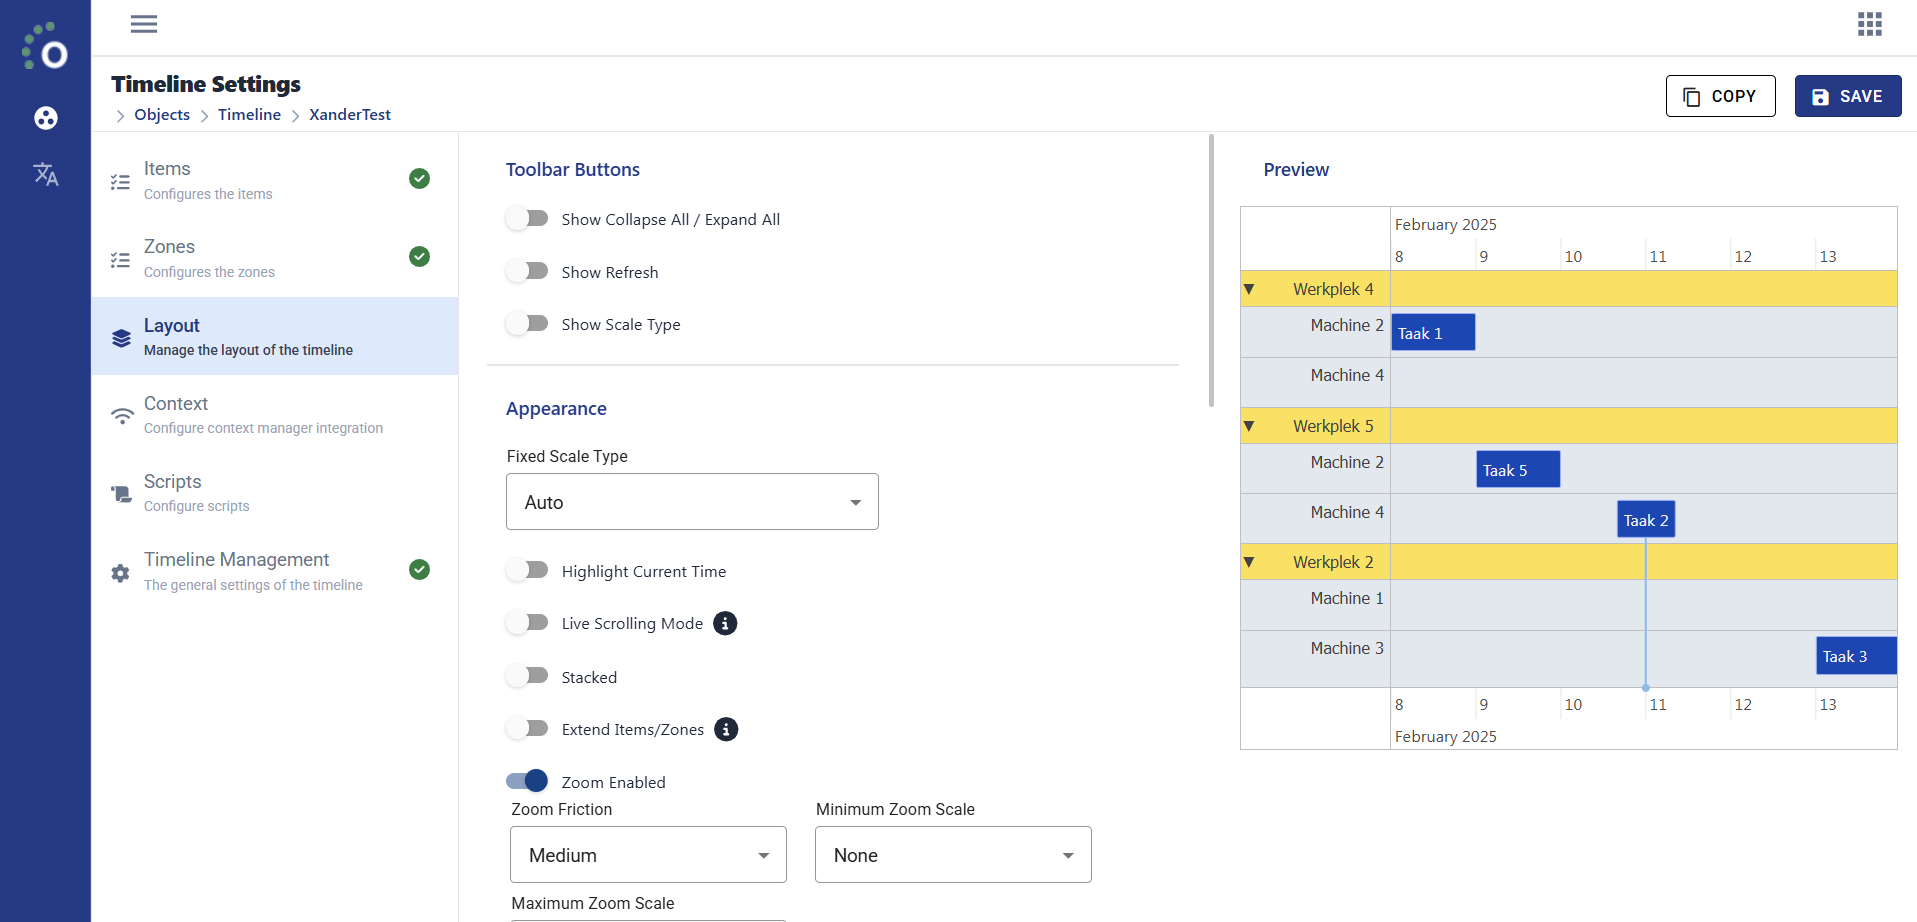The height and width of the screenshot is (922, 1917).
Task: Enable Show Collapse All / Expand All
Action: (x=527, y=218)
